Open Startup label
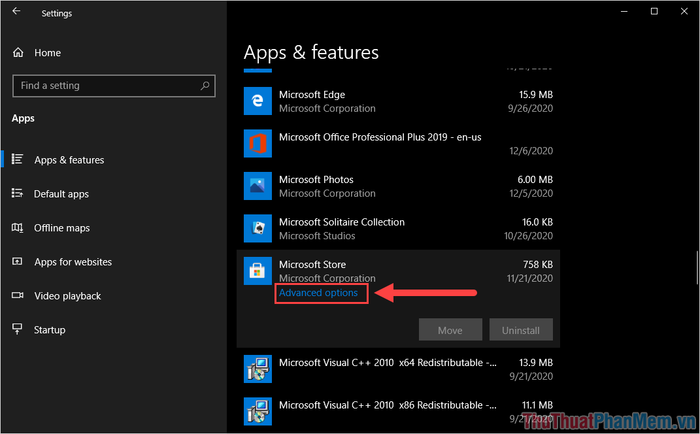 pyautogui.click(x=50, y=330)
